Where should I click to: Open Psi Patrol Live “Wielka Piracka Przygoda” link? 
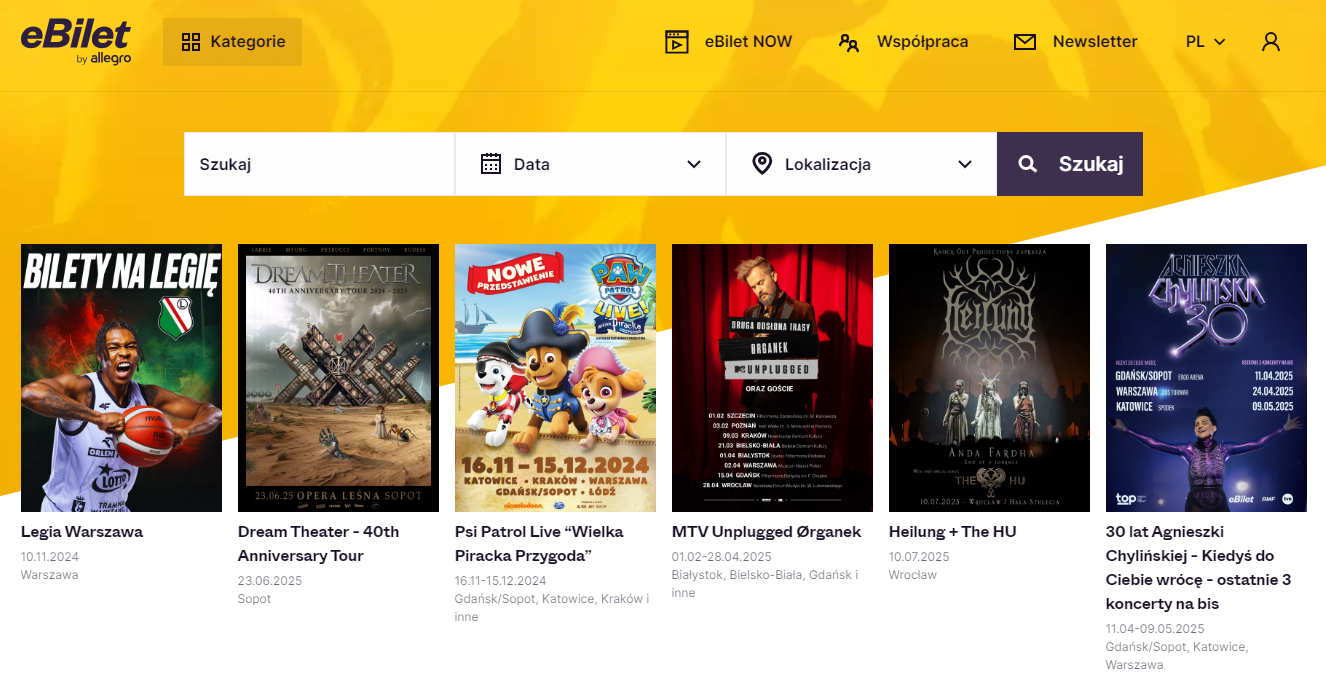[x=539, y=544]
